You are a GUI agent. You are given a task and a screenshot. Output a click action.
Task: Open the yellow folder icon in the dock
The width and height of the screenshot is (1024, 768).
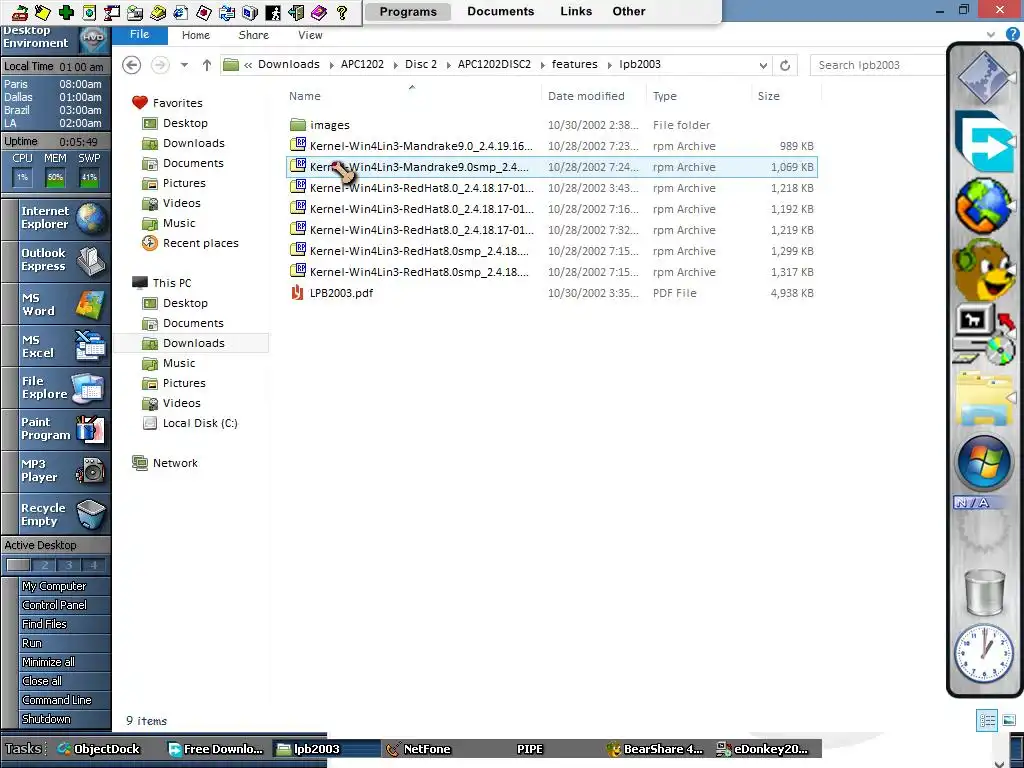[x=985, y=398]
